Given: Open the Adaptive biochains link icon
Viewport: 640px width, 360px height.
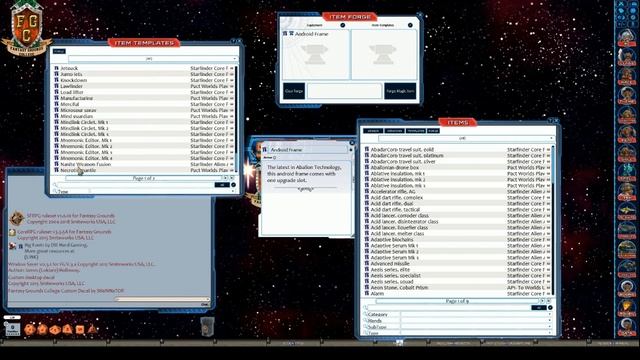Looking at the screenshot, I should 367,239.
